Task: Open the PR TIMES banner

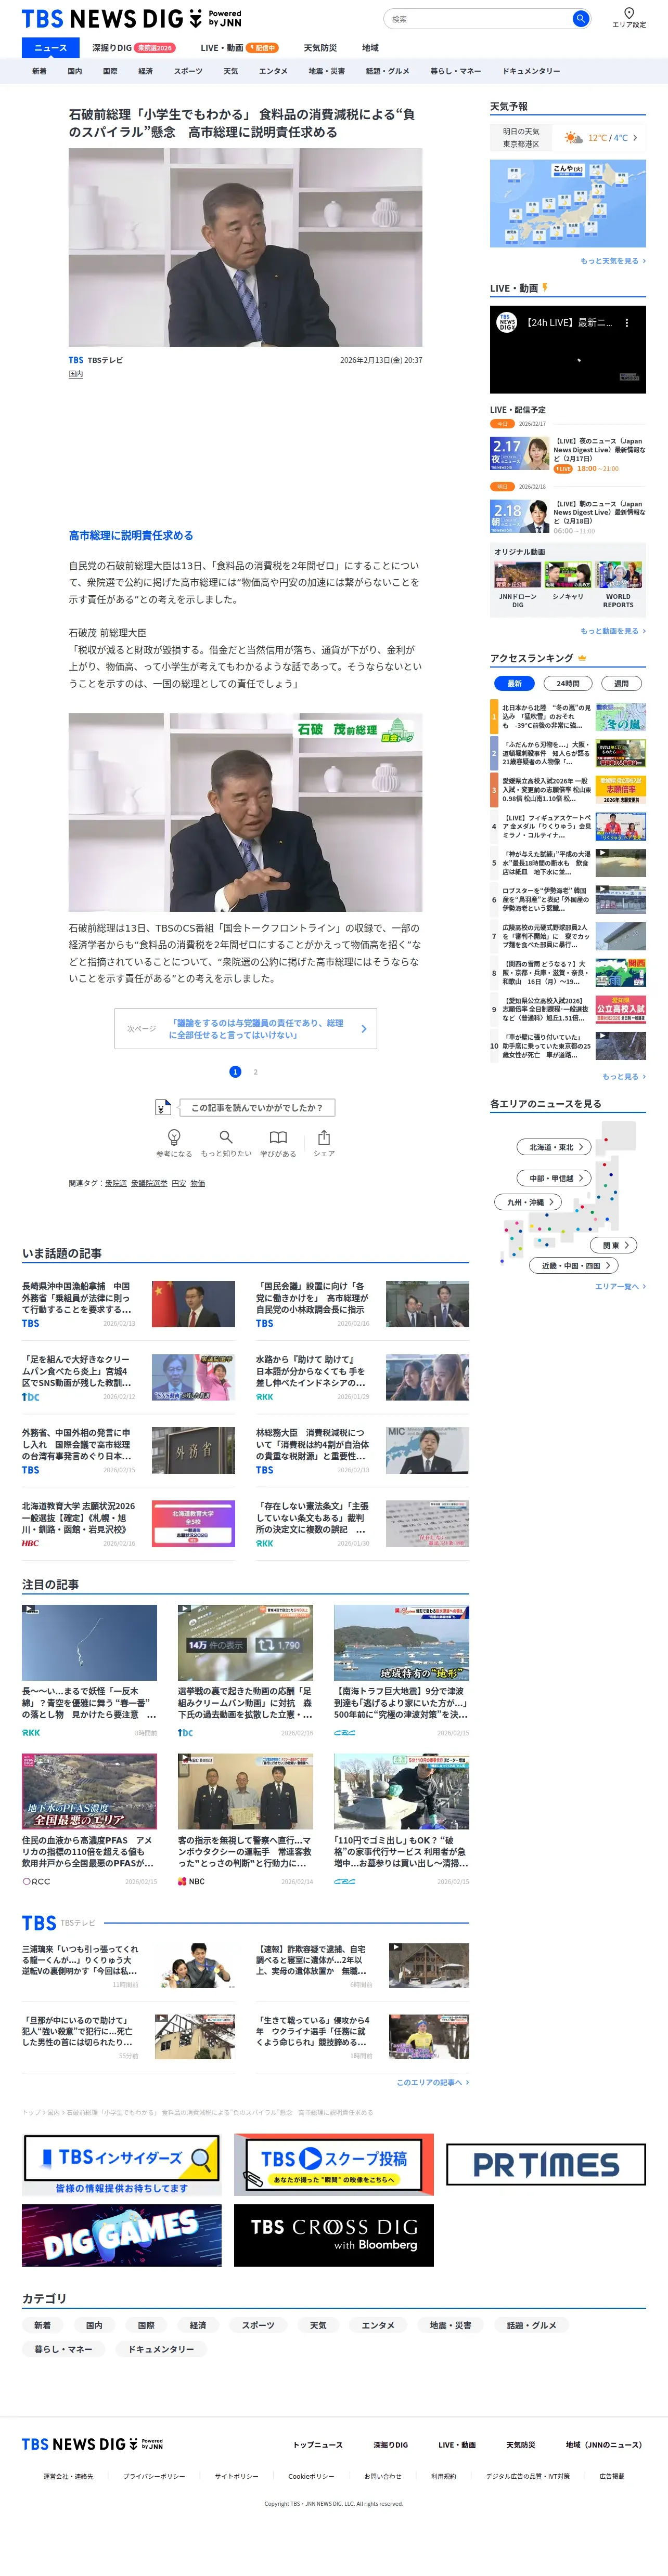Action: click(x=546, y=2165)
